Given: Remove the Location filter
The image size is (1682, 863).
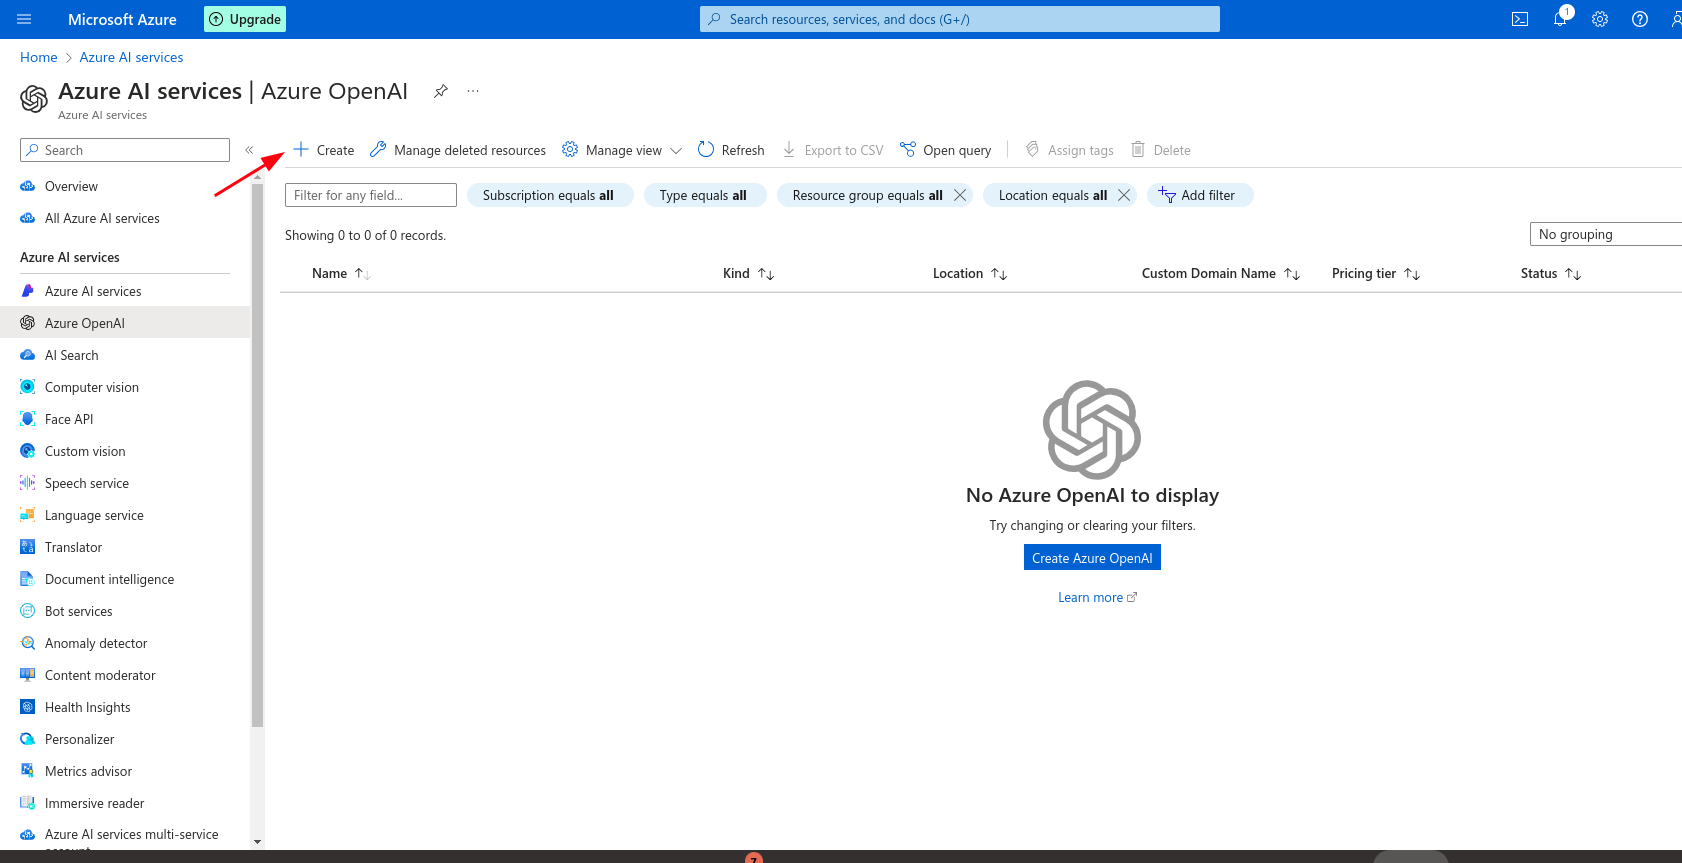Looking at the screenshot, I should [1124, 195].
